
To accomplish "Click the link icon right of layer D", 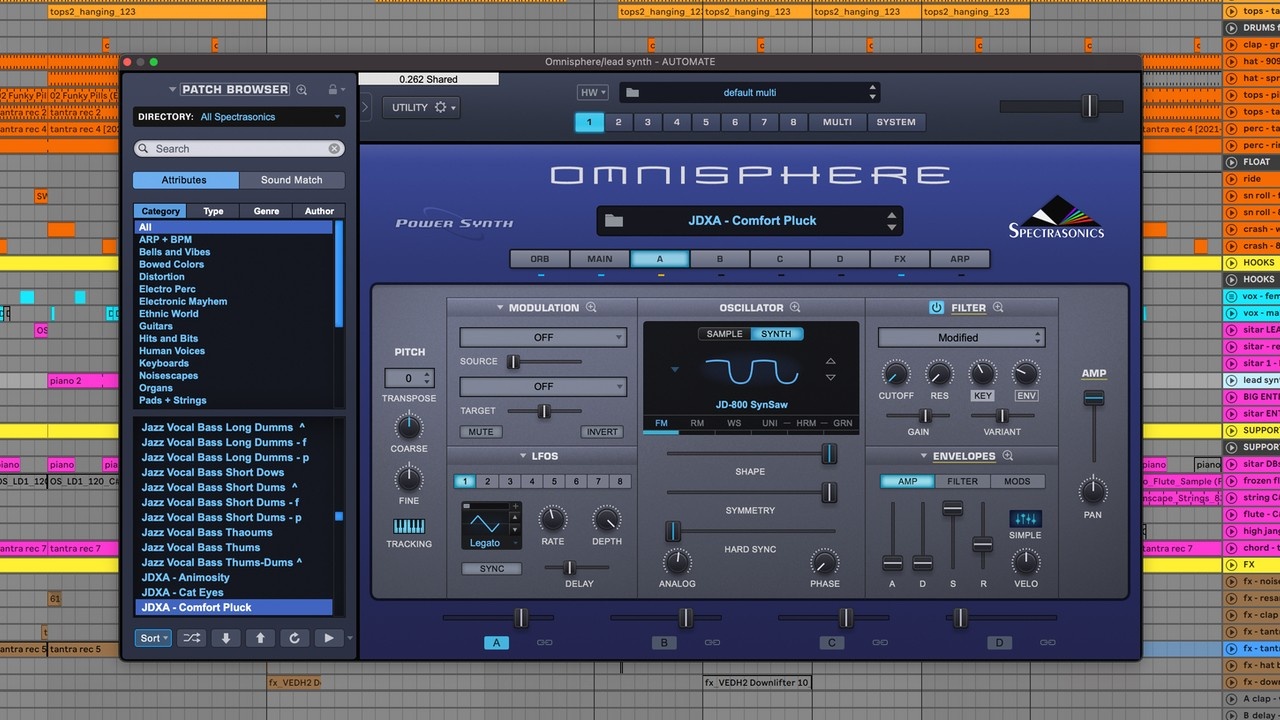I will 1047,643.
